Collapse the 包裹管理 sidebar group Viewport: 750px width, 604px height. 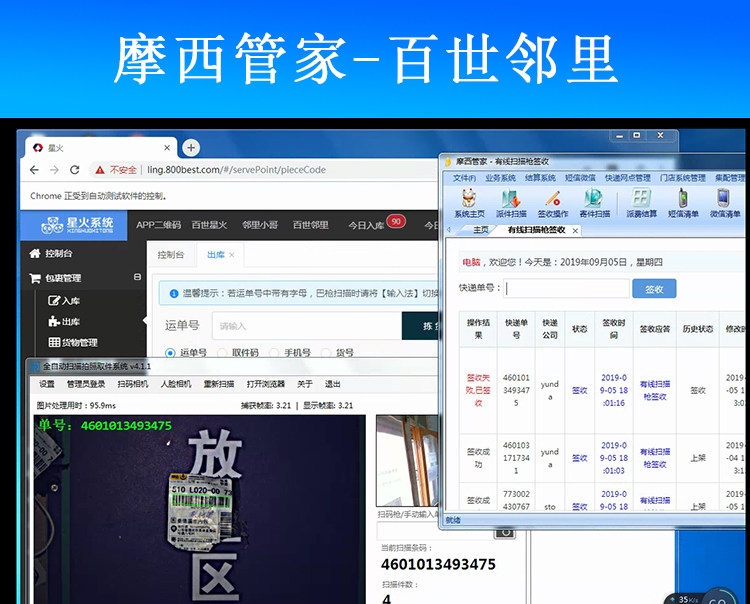point(137,277)
